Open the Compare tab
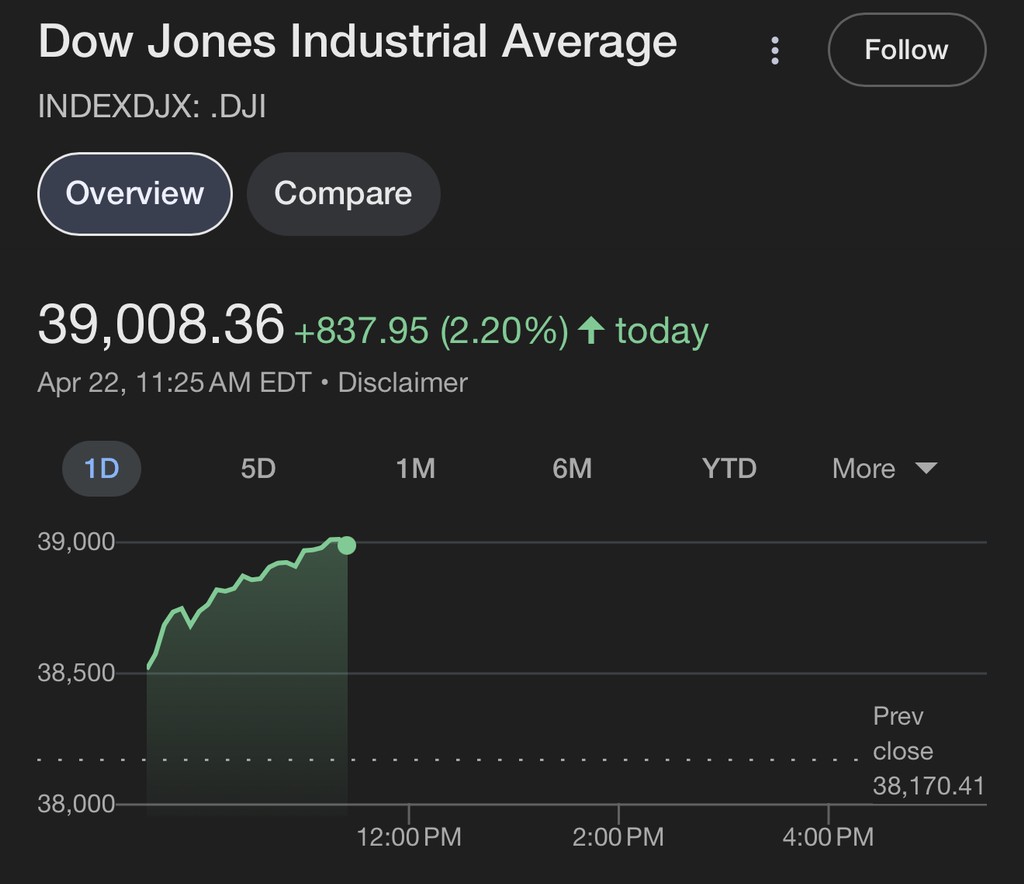Screen dimensions: 1024x884 pos(343,193)
